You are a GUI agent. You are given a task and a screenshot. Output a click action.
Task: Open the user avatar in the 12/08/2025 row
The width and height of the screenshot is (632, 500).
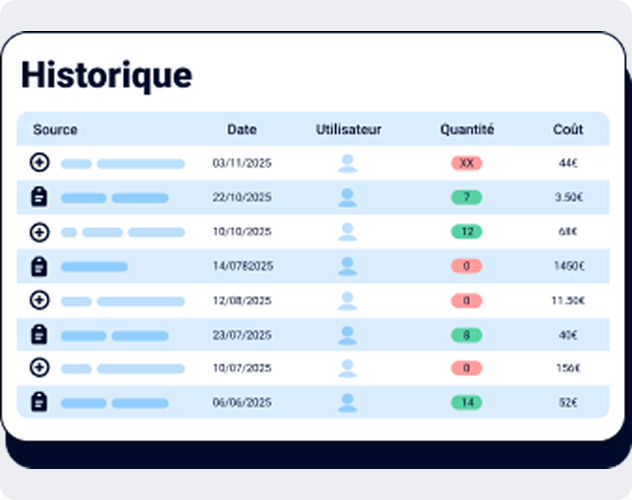point(347,301)
